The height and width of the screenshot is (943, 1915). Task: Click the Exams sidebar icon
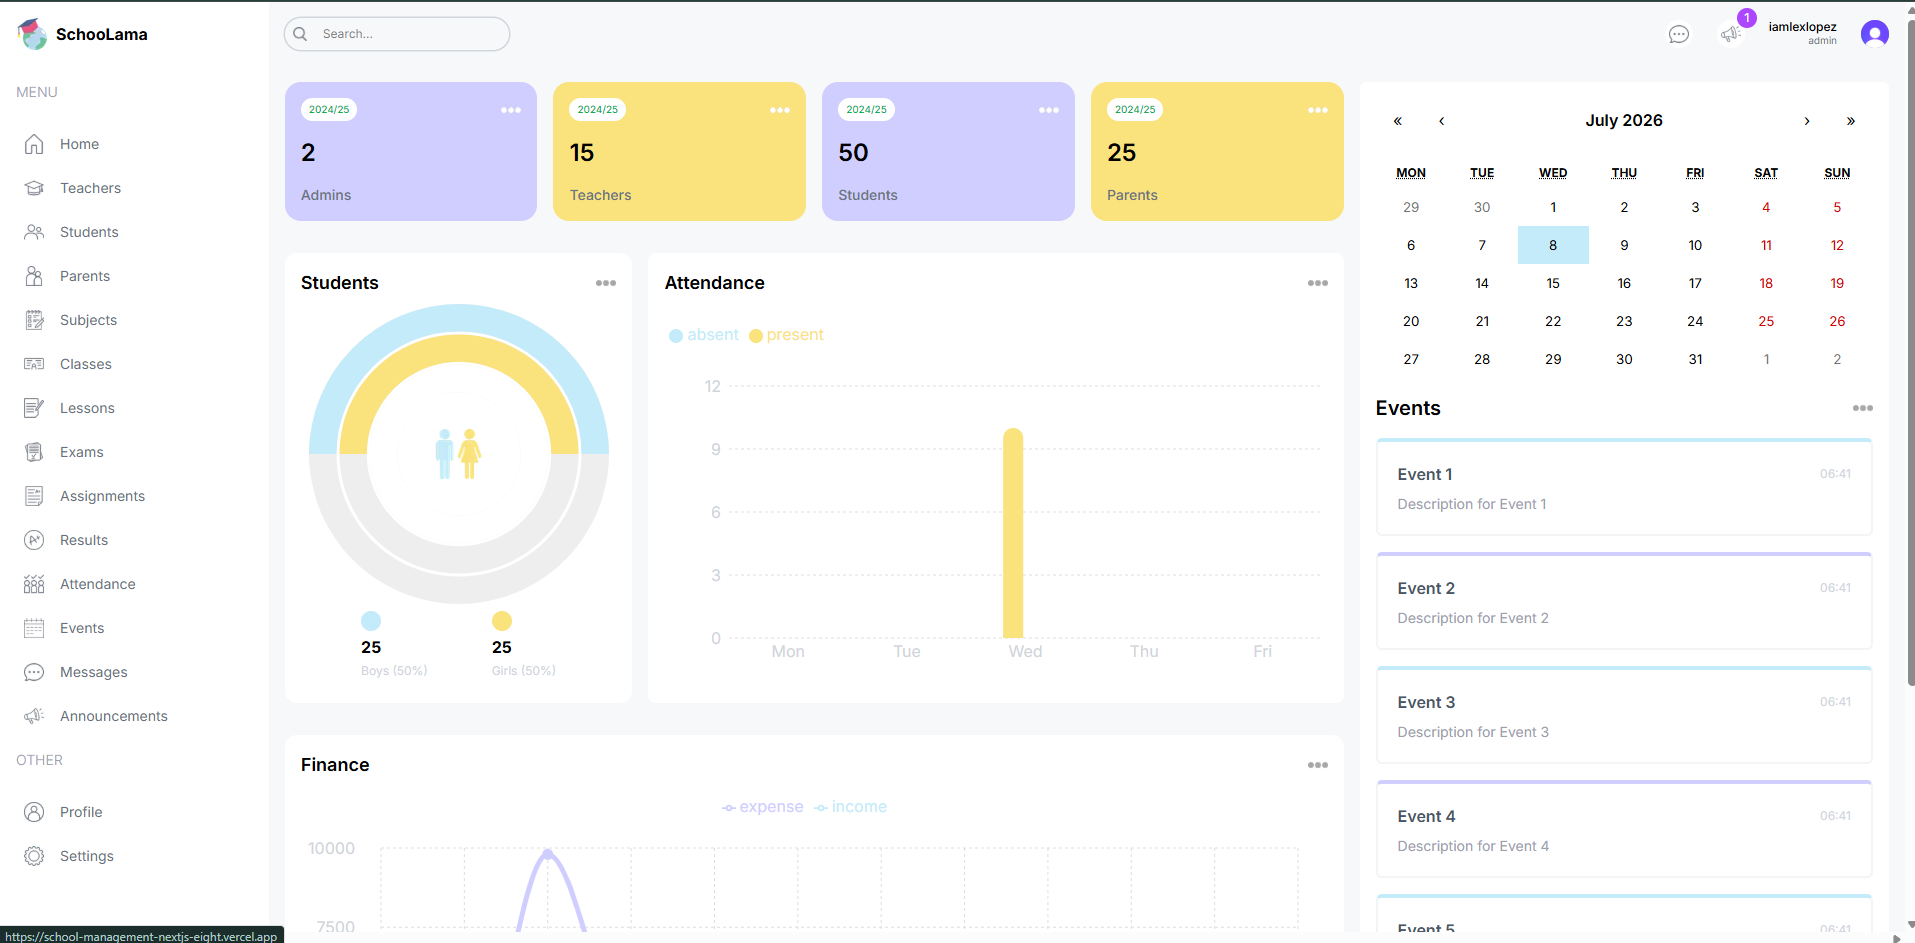(x=34, y=452)
